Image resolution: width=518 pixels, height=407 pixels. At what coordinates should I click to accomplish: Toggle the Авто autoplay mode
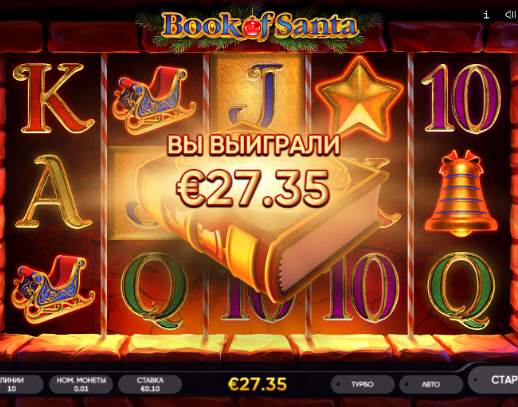(x=431, y=384)
